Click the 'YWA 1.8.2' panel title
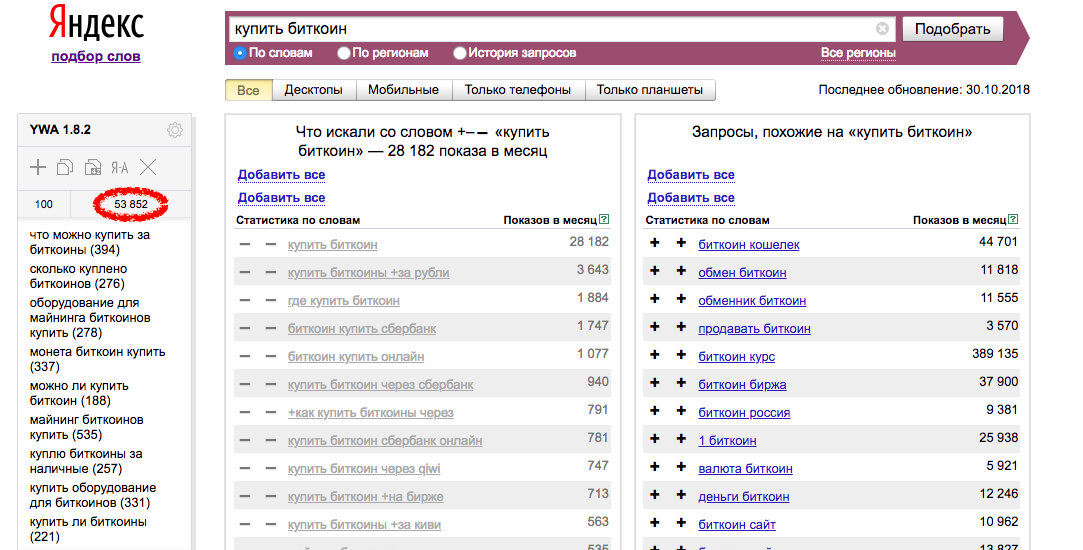The image size is (1083, 550). coord(60,130)
